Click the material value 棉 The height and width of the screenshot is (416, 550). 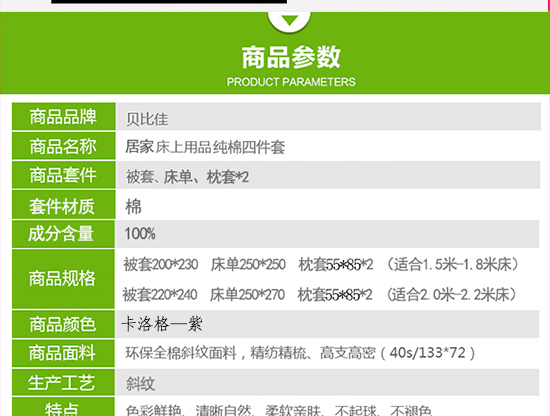[133, 206]
